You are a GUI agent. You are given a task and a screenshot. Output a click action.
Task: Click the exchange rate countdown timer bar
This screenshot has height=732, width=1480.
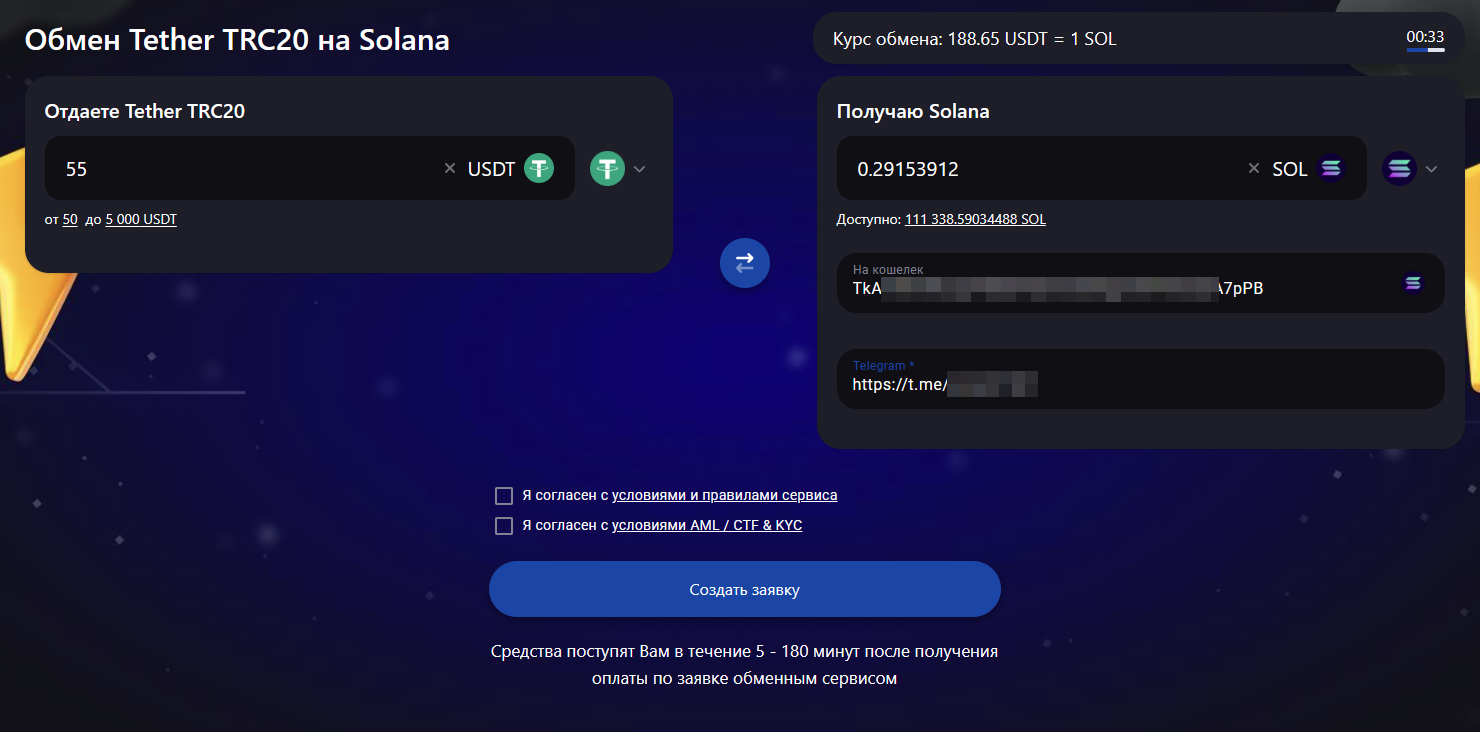point(1425,49)
